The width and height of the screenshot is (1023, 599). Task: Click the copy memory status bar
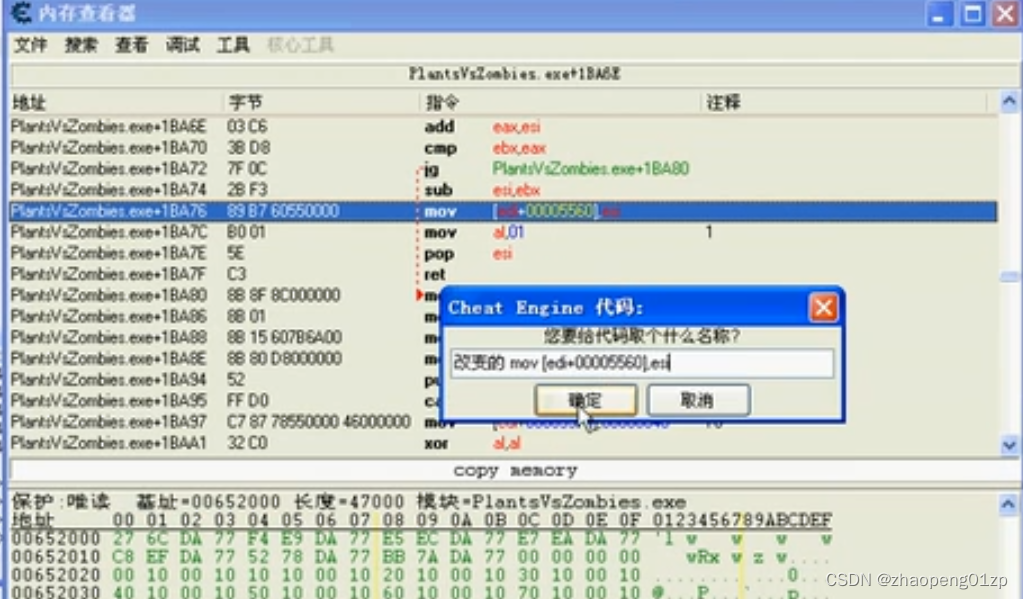(x=515, y=470)
